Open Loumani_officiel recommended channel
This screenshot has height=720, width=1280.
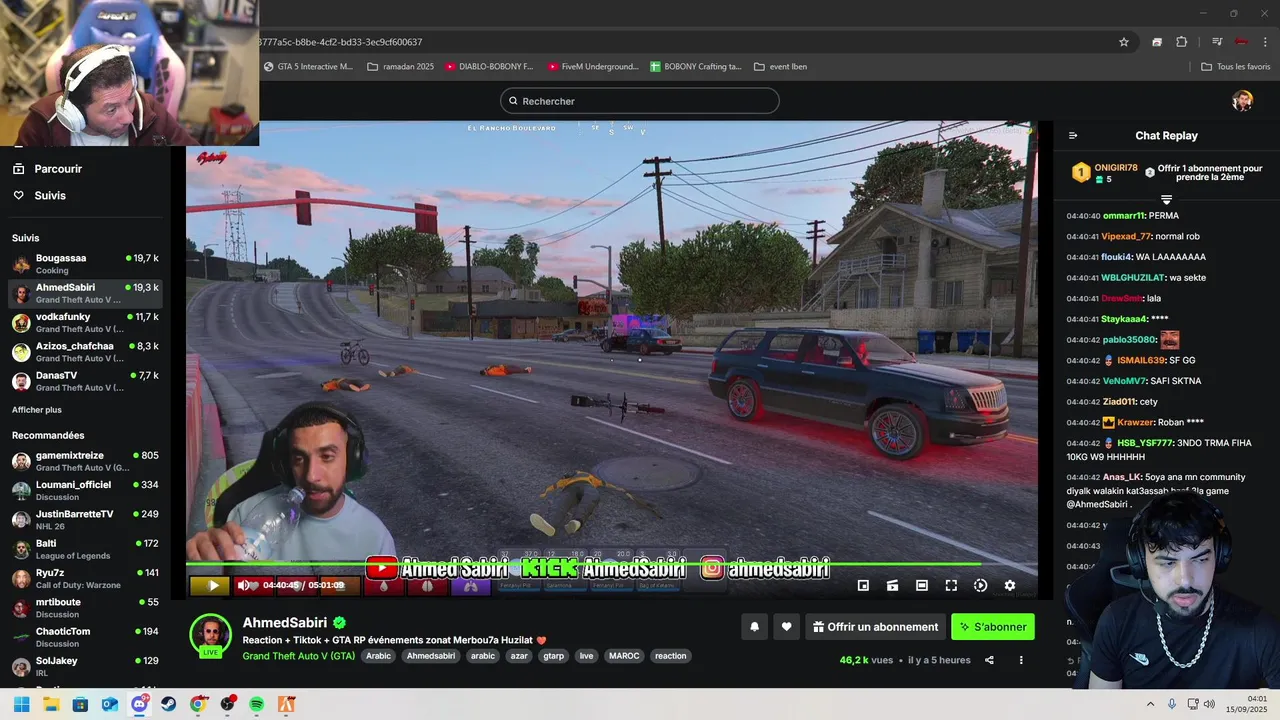click(x=85, y=490)
